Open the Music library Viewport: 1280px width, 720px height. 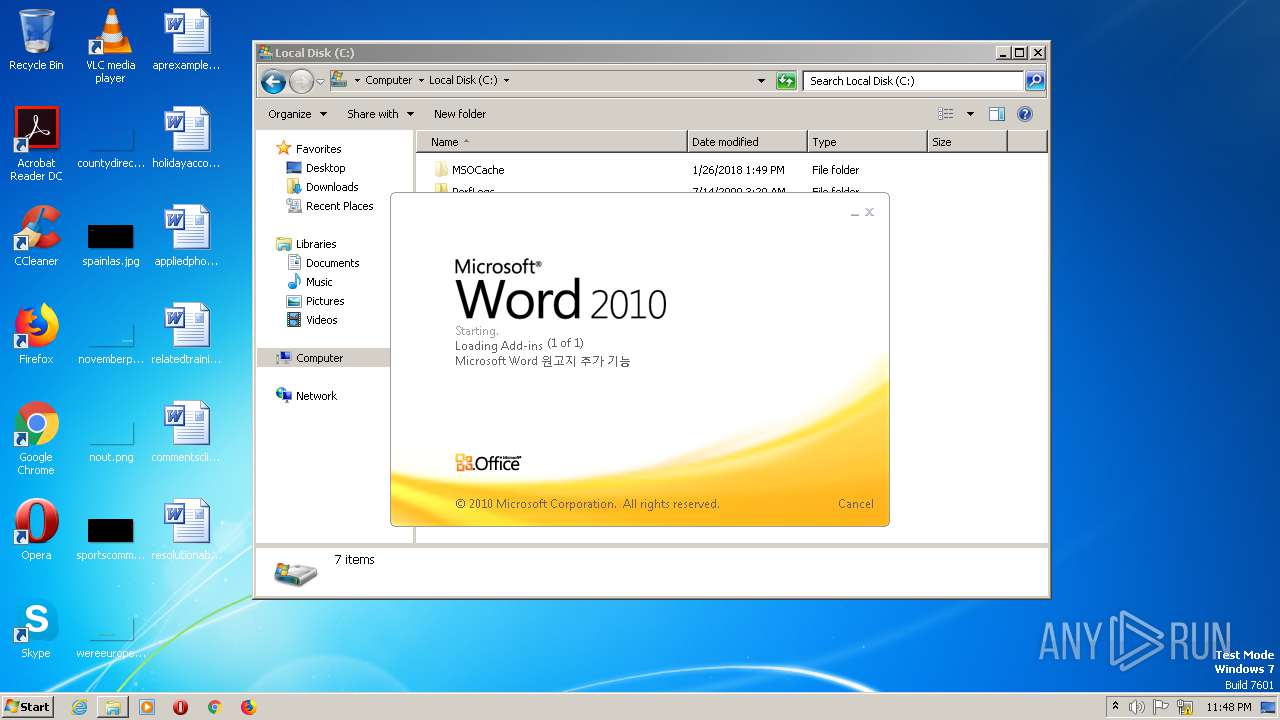click(x=310, y=282)
